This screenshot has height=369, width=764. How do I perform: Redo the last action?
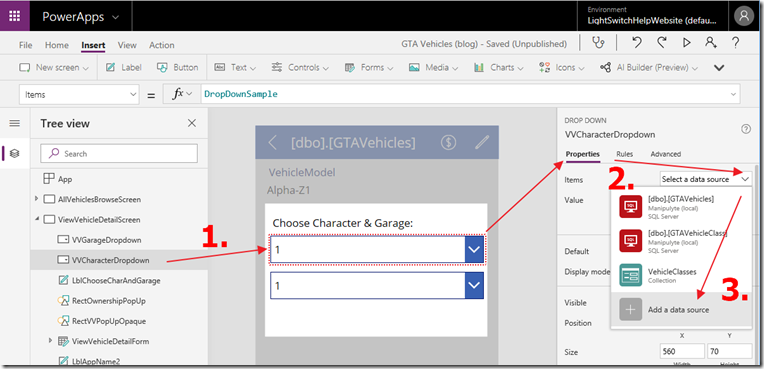click(x=661, y=43)
